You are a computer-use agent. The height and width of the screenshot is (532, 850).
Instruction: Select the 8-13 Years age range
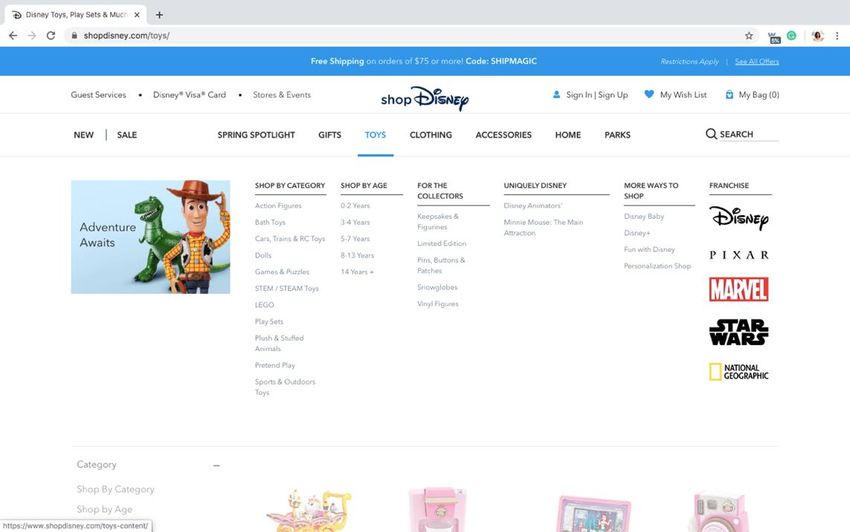[357, 255]
